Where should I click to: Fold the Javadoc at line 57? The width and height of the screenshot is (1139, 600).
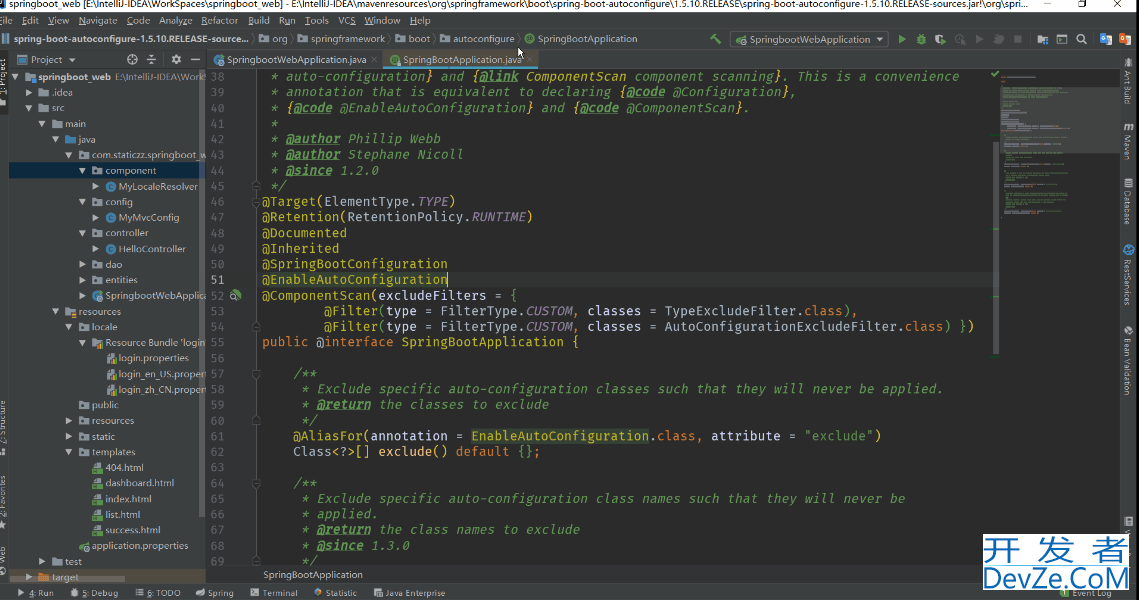[x=256, y=373]
